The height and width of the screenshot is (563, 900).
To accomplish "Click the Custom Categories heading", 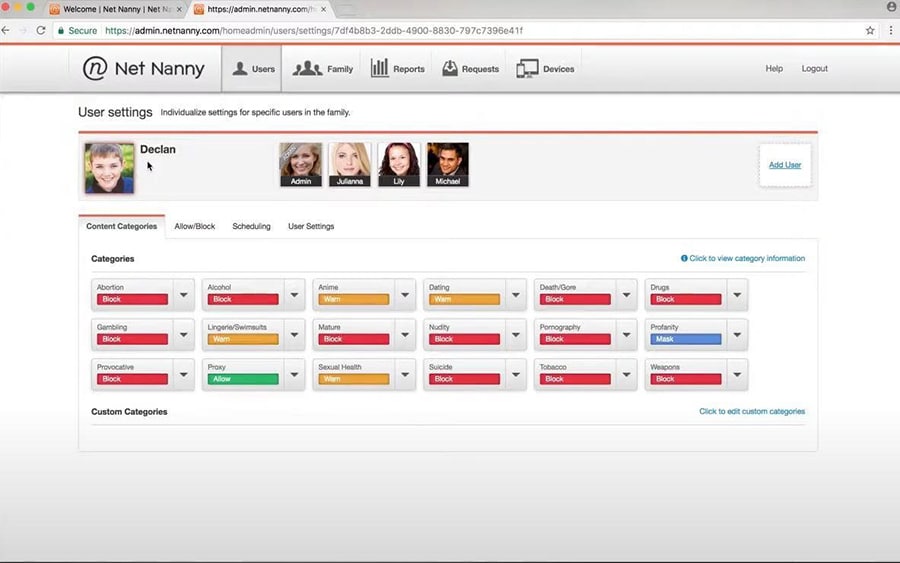I will (x=129, y=411).
